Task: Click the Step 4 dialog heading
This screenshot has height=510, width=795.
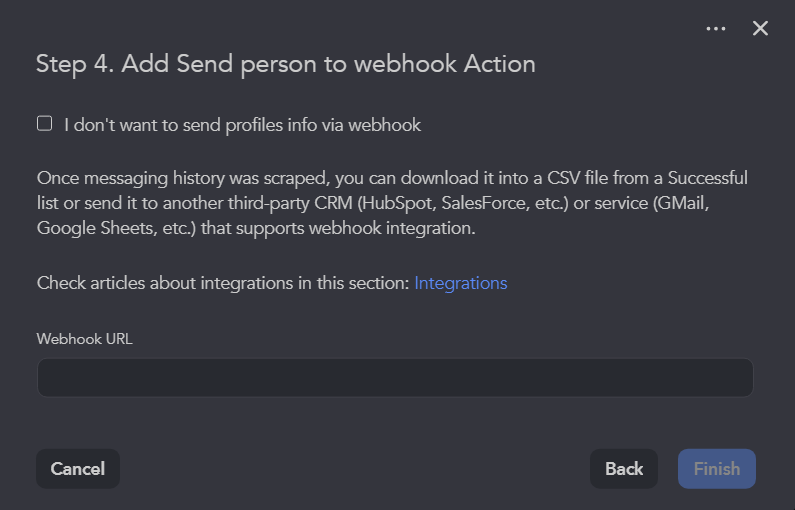Action: [x=286, y=64]
